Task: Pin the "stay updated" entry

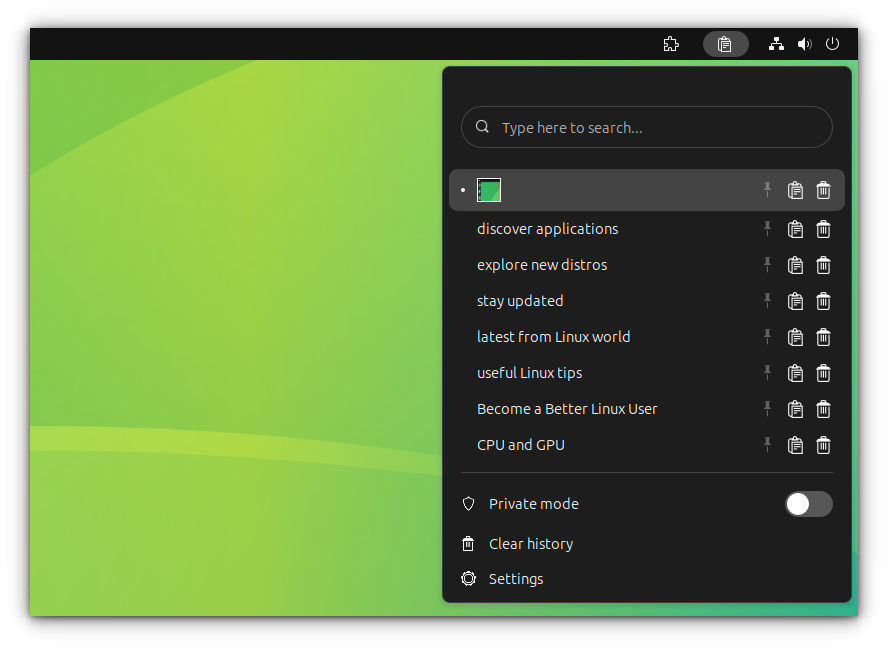Action: point(767,301)
